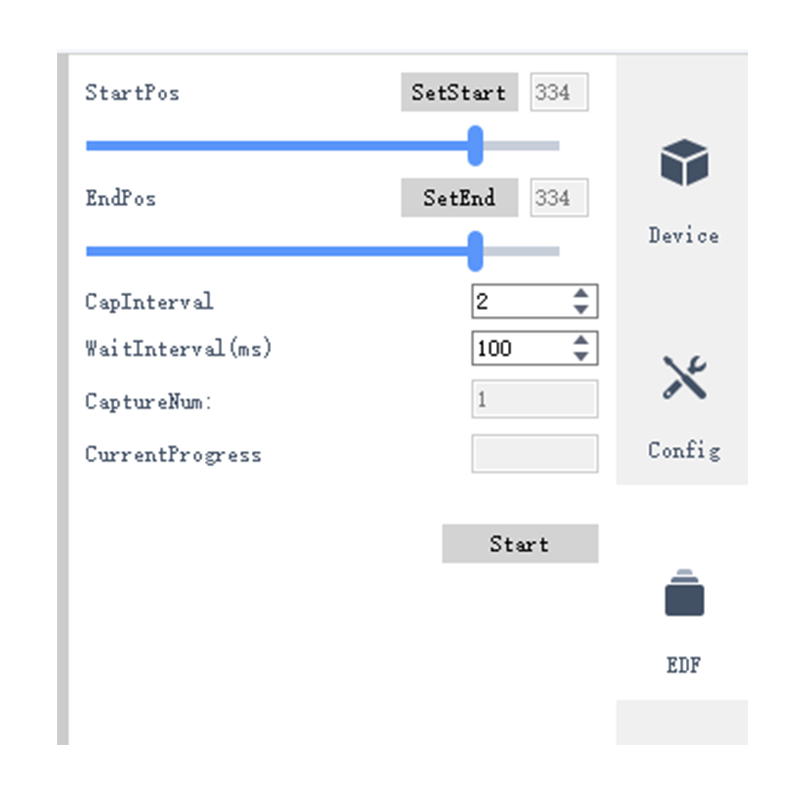Click the StartPos value box
Screen dimensions: 800x800
point(558,93)
